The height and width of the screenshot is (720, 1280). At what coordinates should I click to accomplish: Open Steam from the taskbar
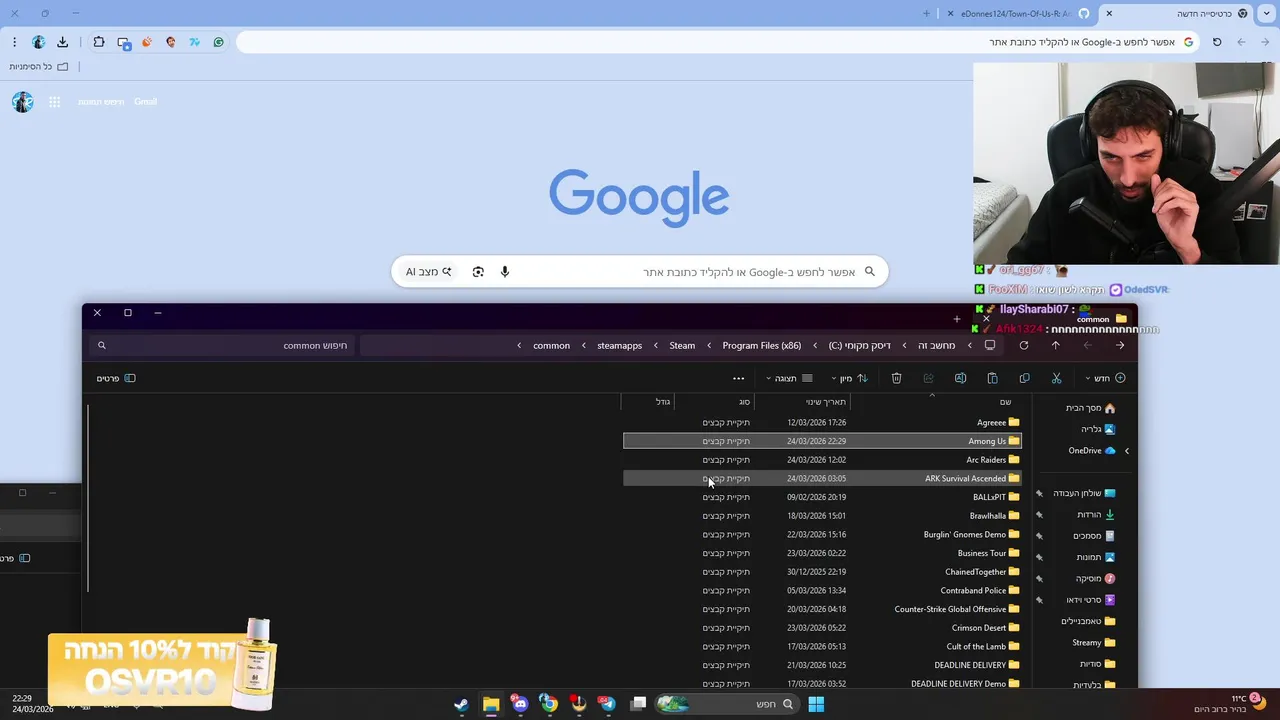coord(461,704)
